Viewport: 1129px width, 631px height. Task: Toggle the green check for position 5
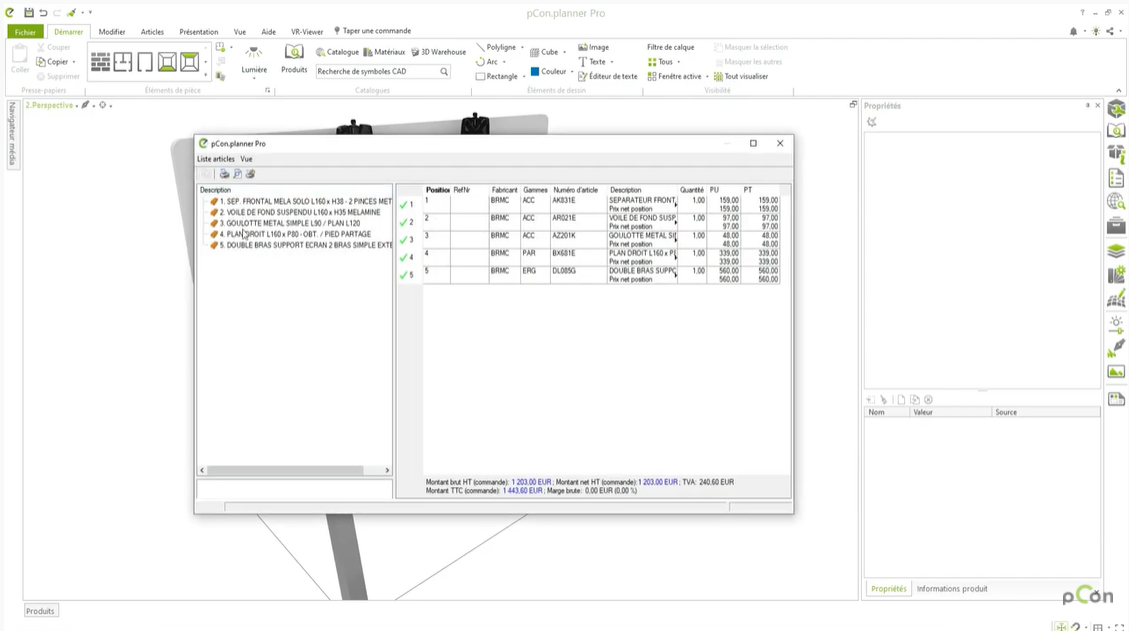(x=404, y=275)
